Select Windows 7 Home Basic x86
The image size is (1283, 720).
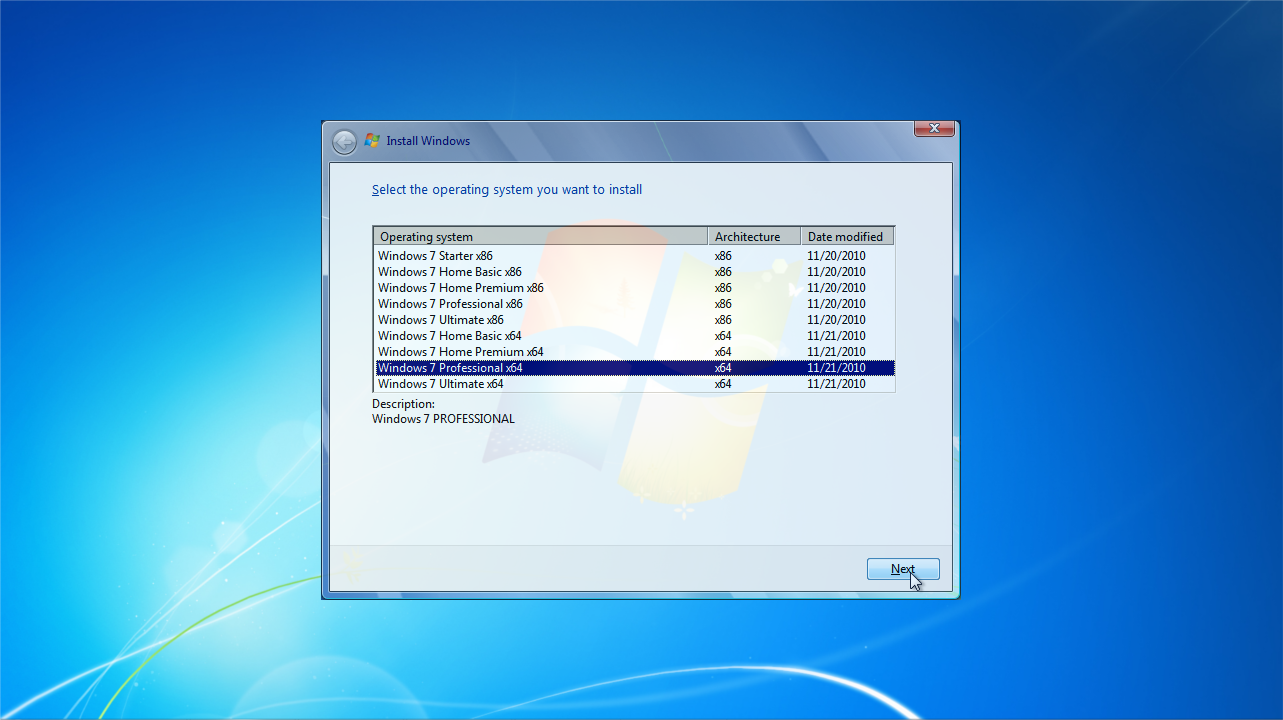[634, 272]
